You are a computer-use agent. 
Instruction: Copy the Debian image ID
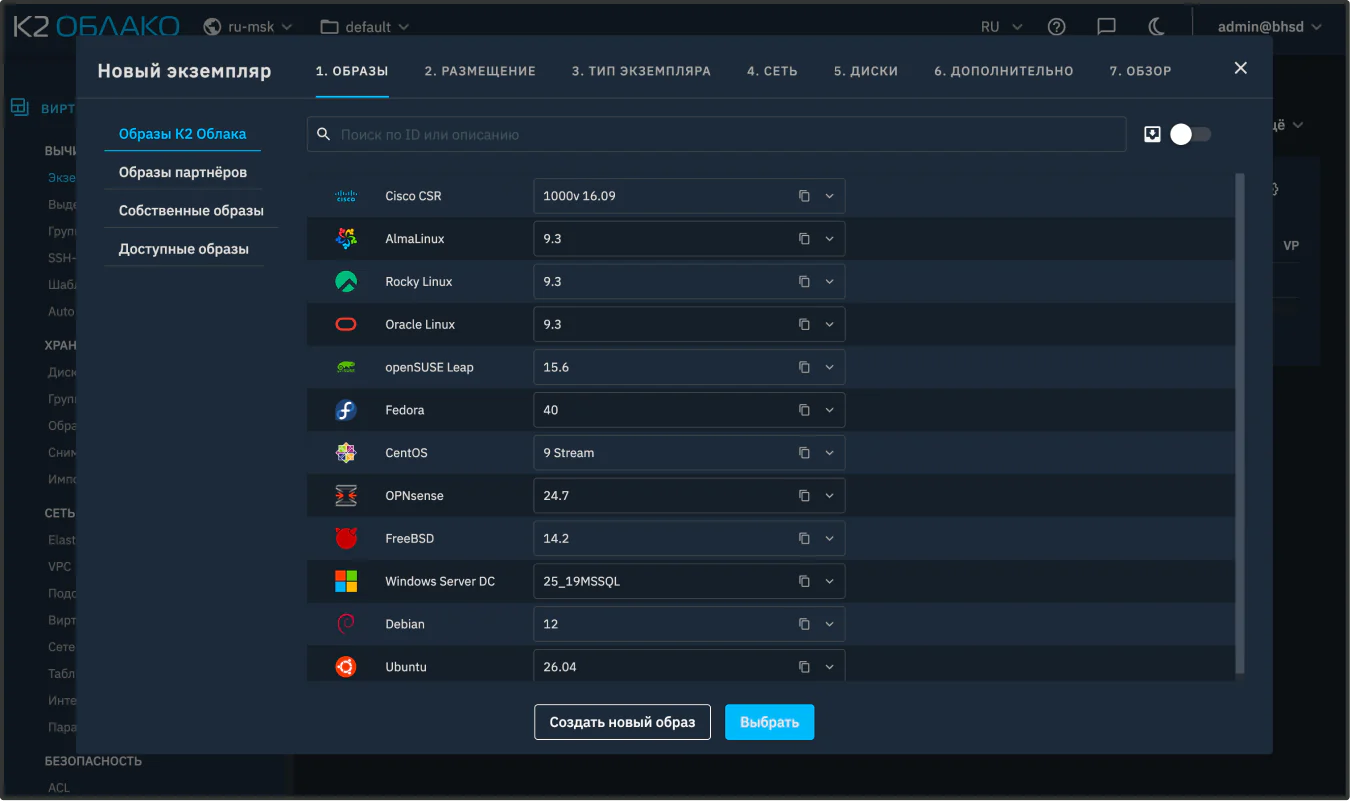[x=804, y=624]
